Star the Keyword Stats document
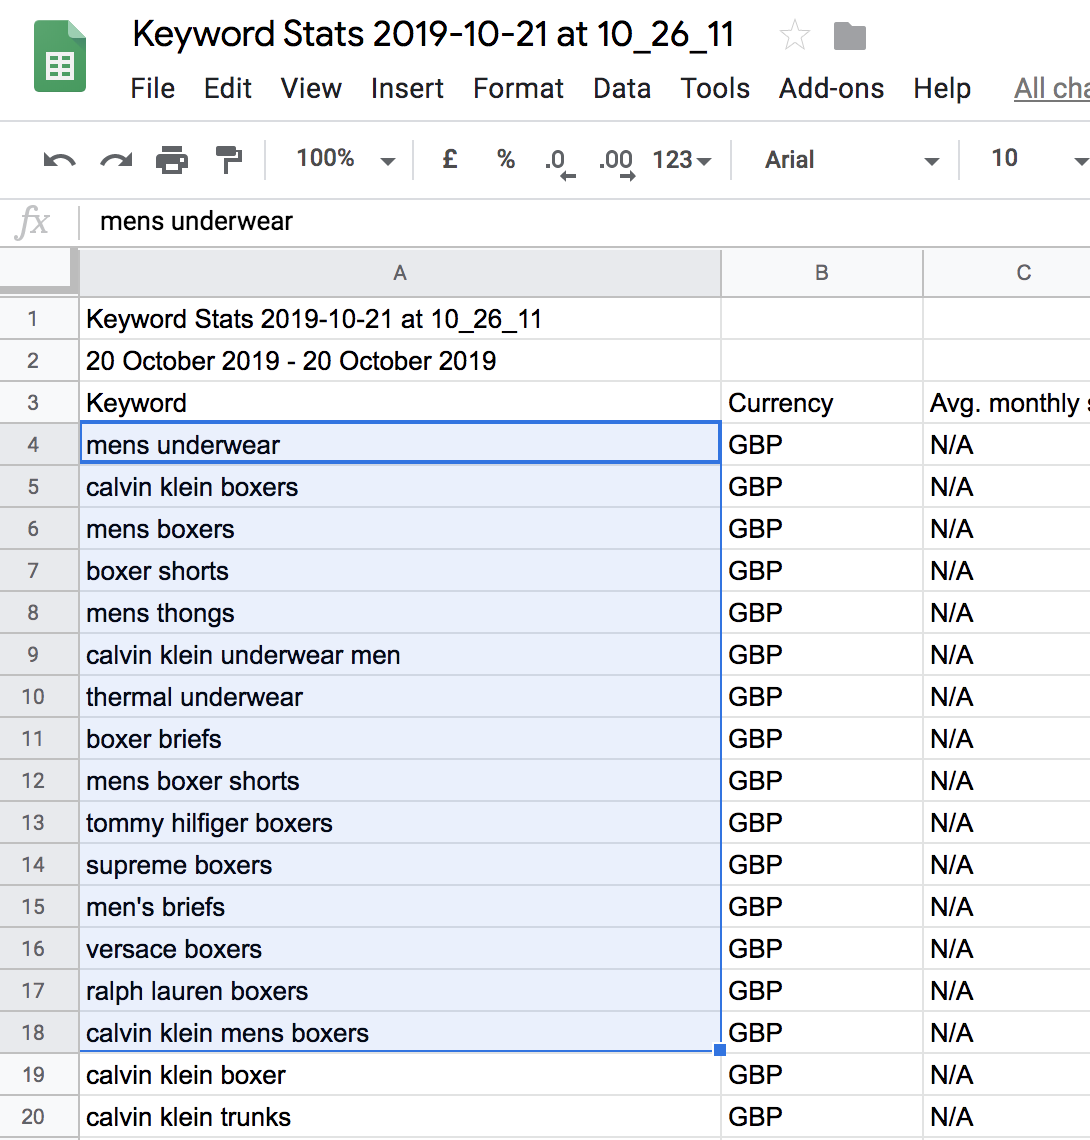Screen dimensions: 1090x1140 [x=794, y=37]
